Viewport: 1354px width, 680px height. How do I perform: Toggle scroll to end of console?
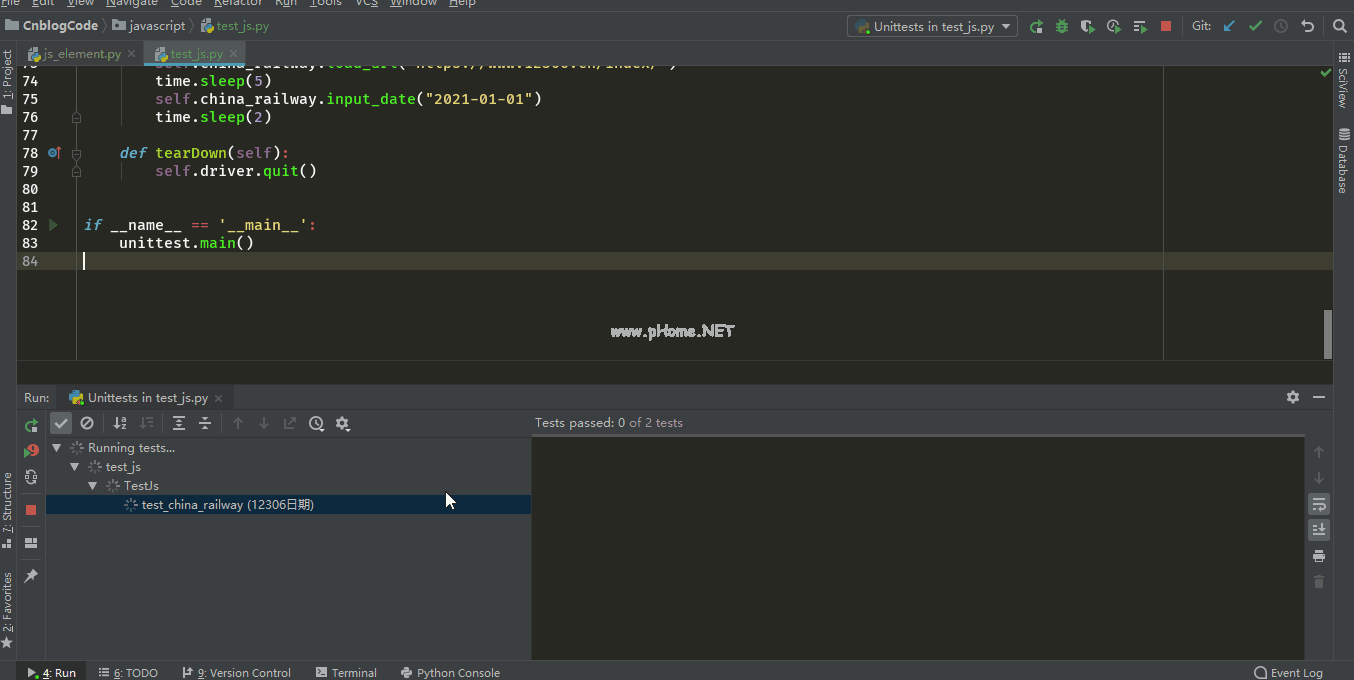tap(1319, 530)
